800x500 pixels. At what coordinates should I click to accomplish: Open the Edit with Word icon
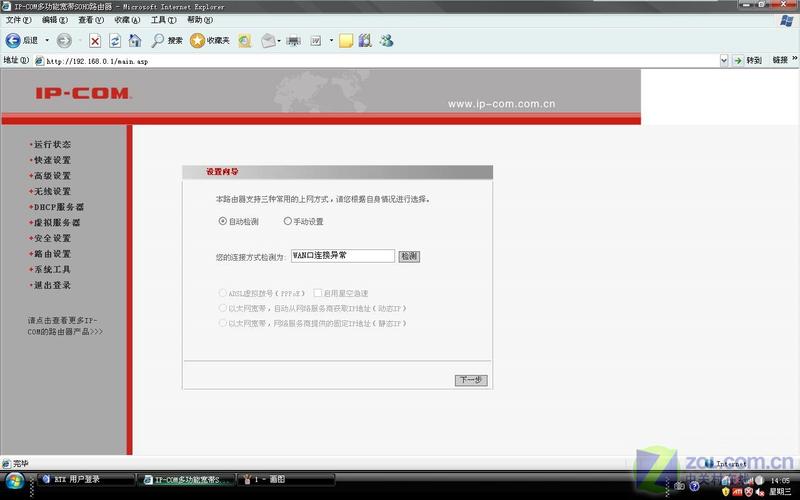pyautogui.click(x=316, y=41)
